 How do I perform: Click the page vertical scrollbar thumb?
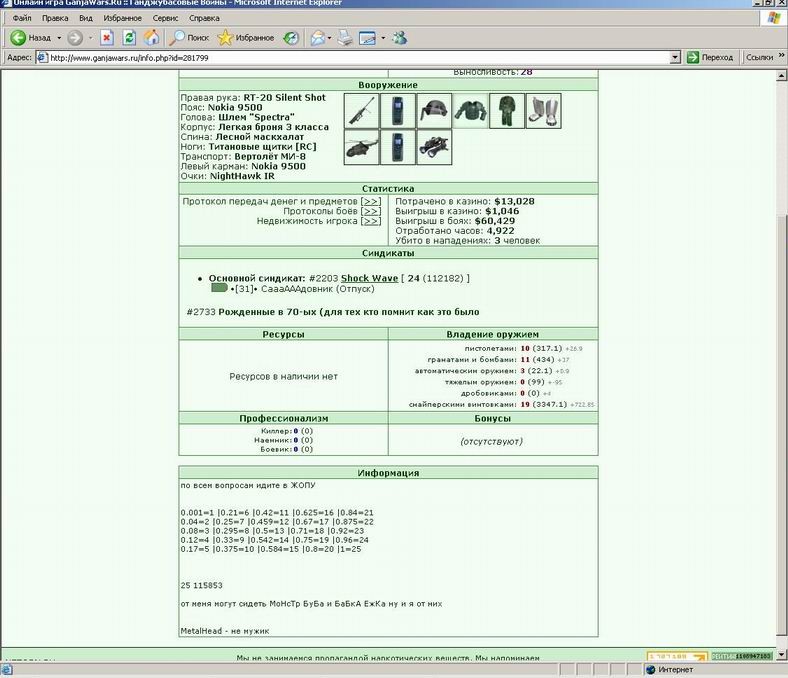781,425
